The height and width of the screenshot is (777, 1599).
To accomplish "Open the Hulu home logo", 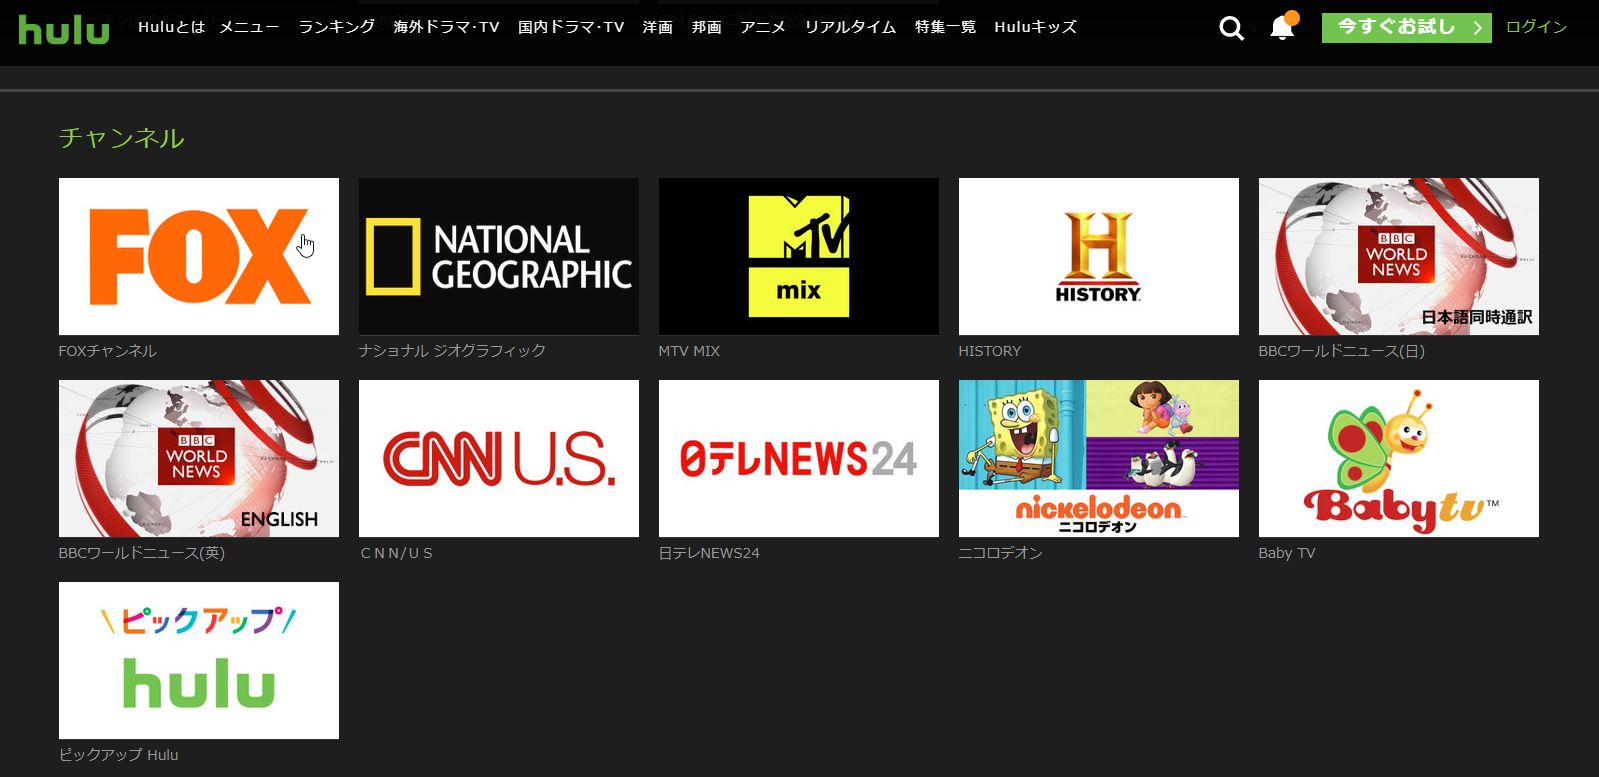I will [x=64, y=29].
